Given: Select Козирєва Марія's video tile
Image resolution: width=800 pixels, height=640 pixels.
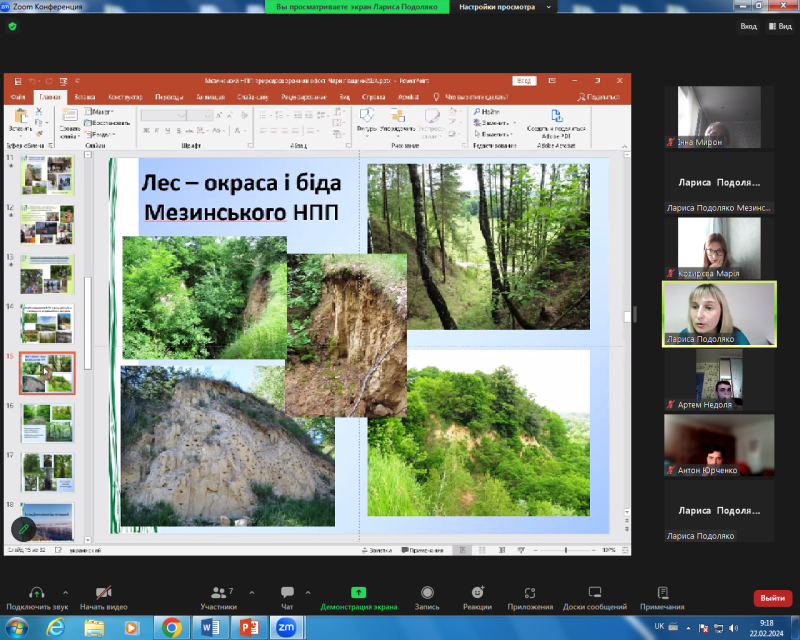Looking at the screenshot, I should 719,246.
